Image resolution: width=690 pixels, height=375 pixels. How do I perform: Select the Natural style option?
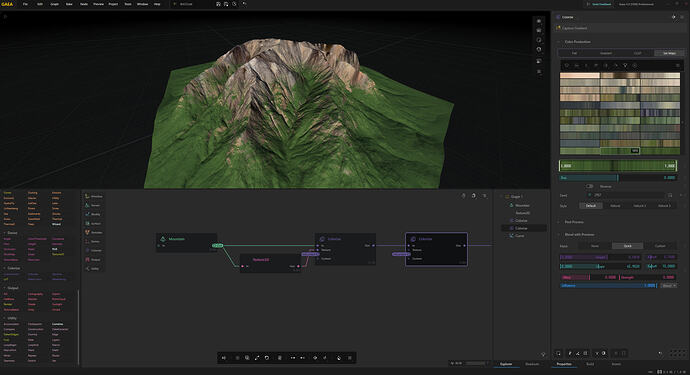615,206
